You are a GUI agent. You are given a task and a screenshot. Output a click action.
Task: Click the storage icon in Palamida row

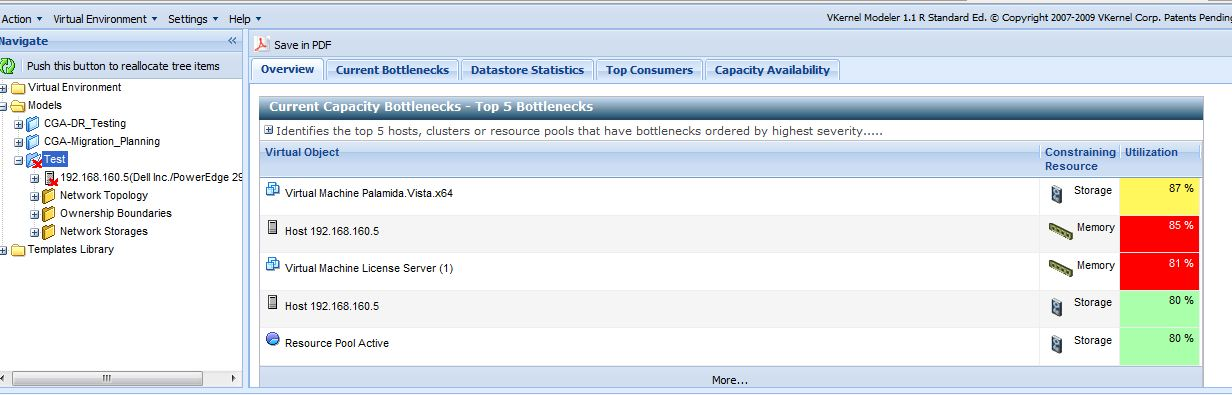coord(1057,194)
